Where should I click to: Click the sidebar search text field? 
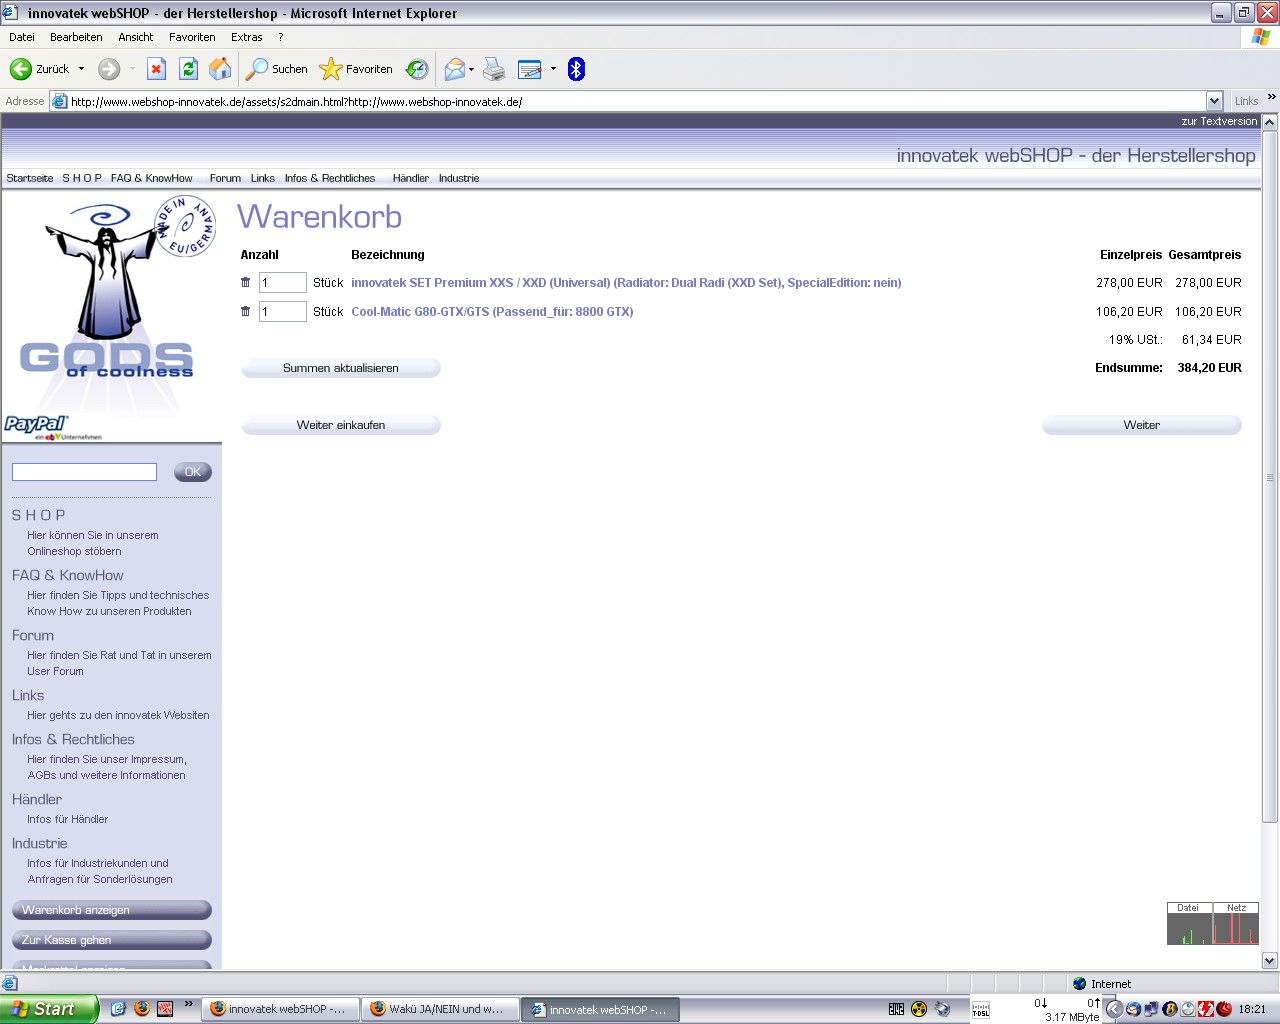[x=84, y=472]
